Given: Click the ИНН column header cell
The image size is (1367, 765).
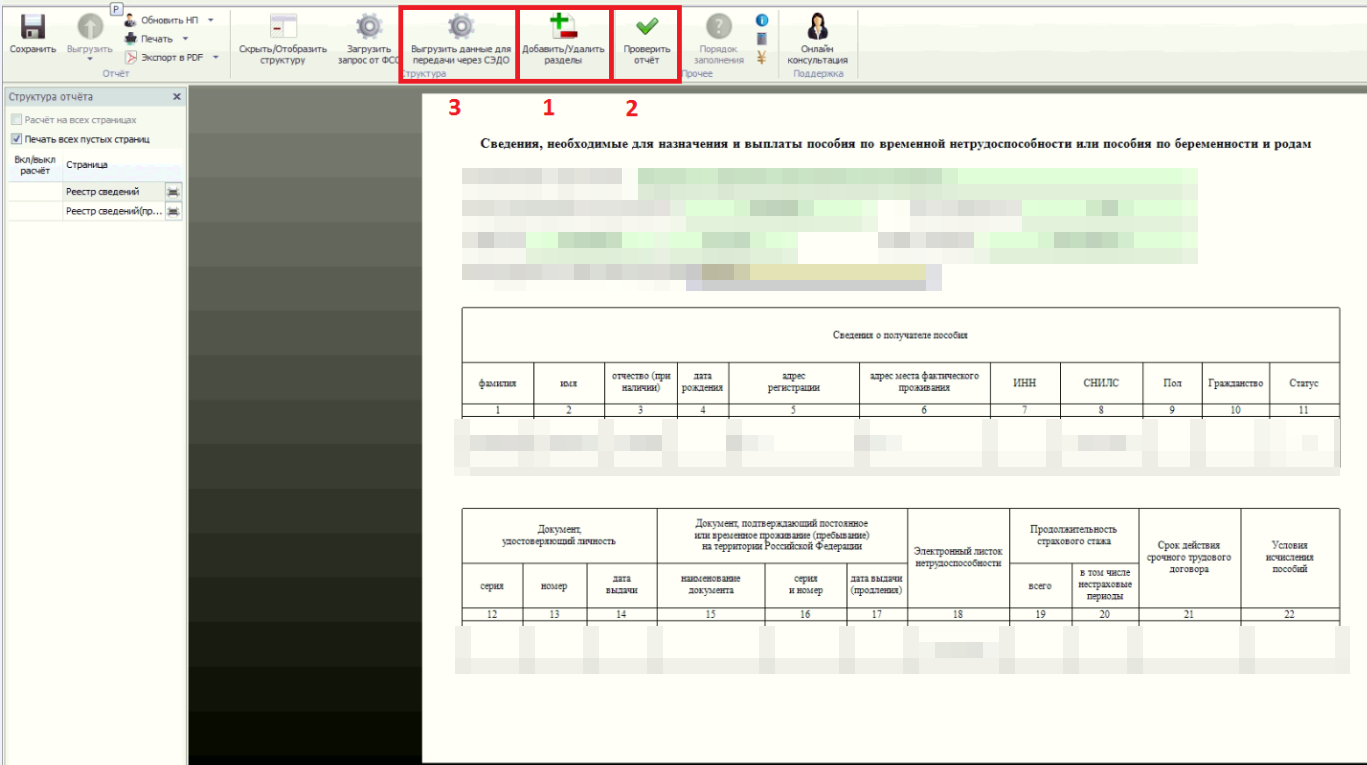Looking at the screenshot, I should 1024,383.
